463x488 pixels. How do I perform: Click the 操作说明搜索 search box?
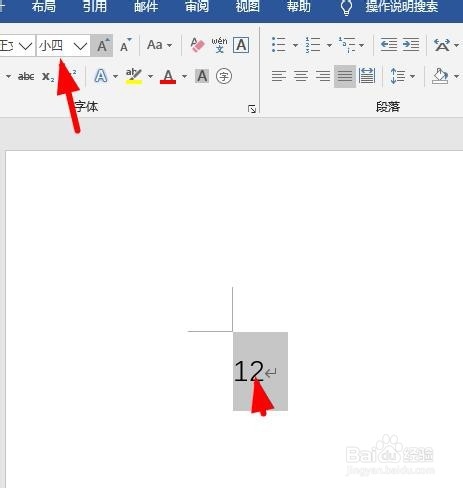(402, 7)
